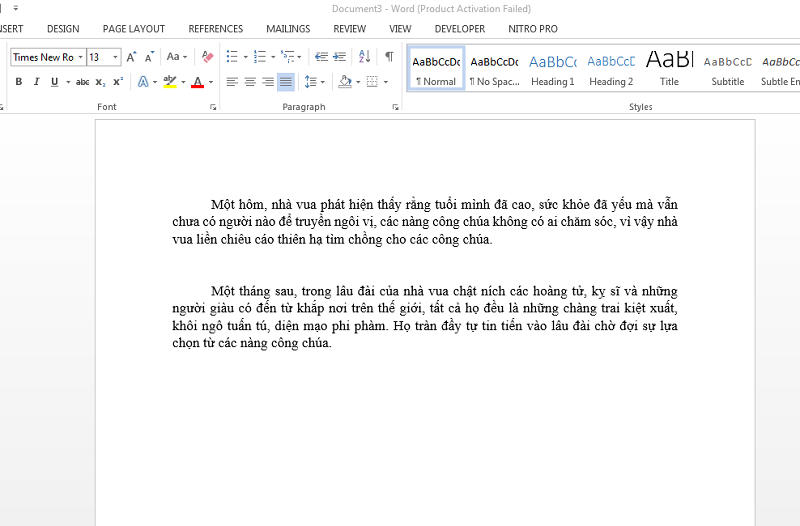Open font name dropdown
This screenshot has height=526, width=800.
pyautogui.click(x=80, y=57)
